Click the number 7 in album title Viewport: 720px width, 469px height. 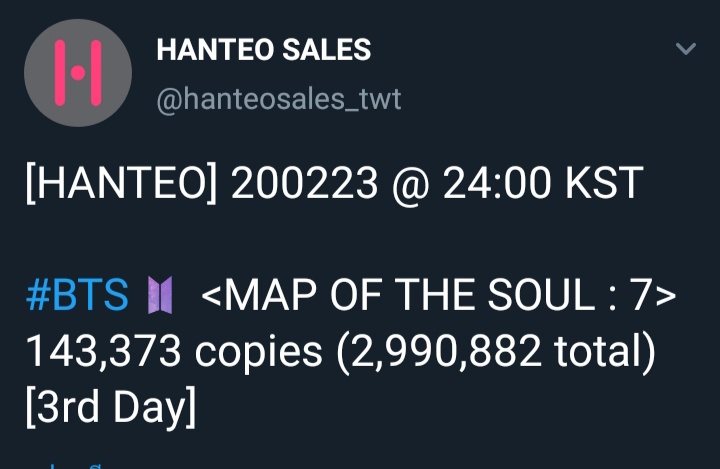point(649,295)
